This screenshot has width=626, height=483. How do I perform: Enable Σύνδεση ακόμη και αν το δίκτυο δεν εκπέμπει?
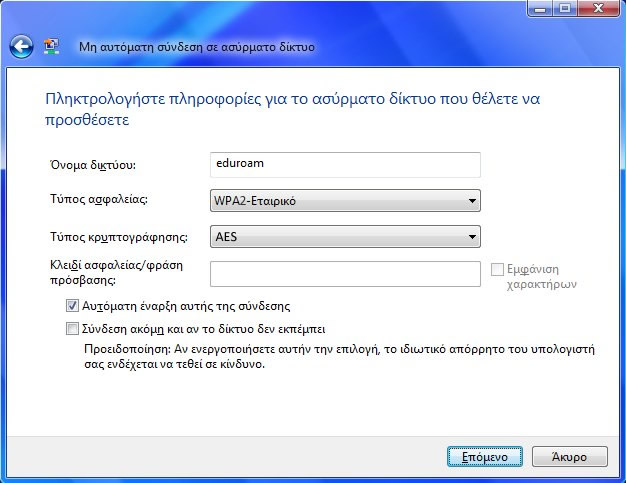click(x=72, y=329)
